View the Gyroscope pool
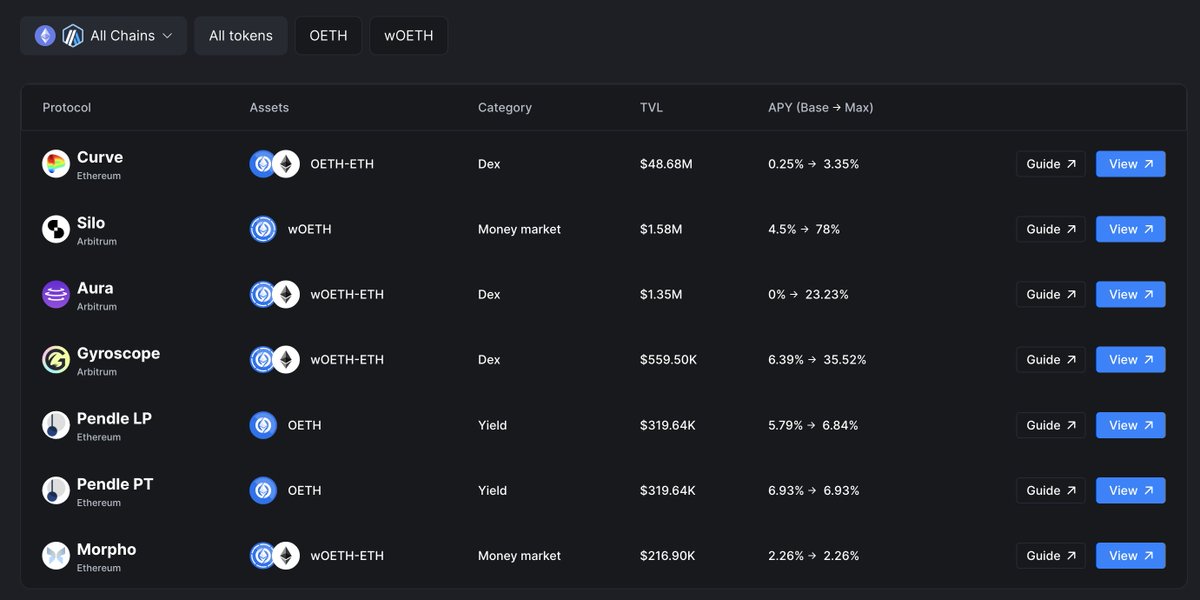1200x600 pixels. tap(1130, 359)
